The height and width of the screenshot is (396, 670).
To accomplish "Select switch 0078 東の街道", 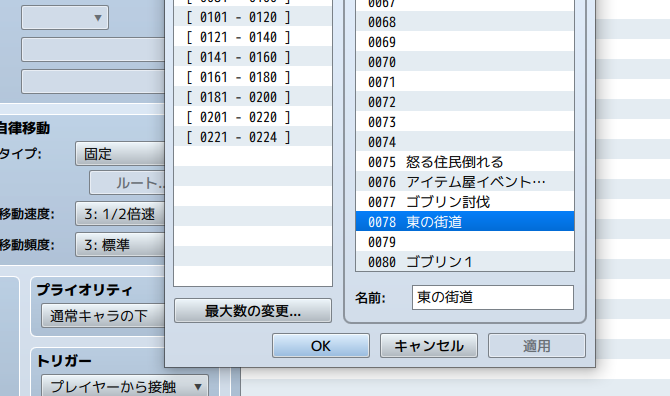I will (464, 222).
